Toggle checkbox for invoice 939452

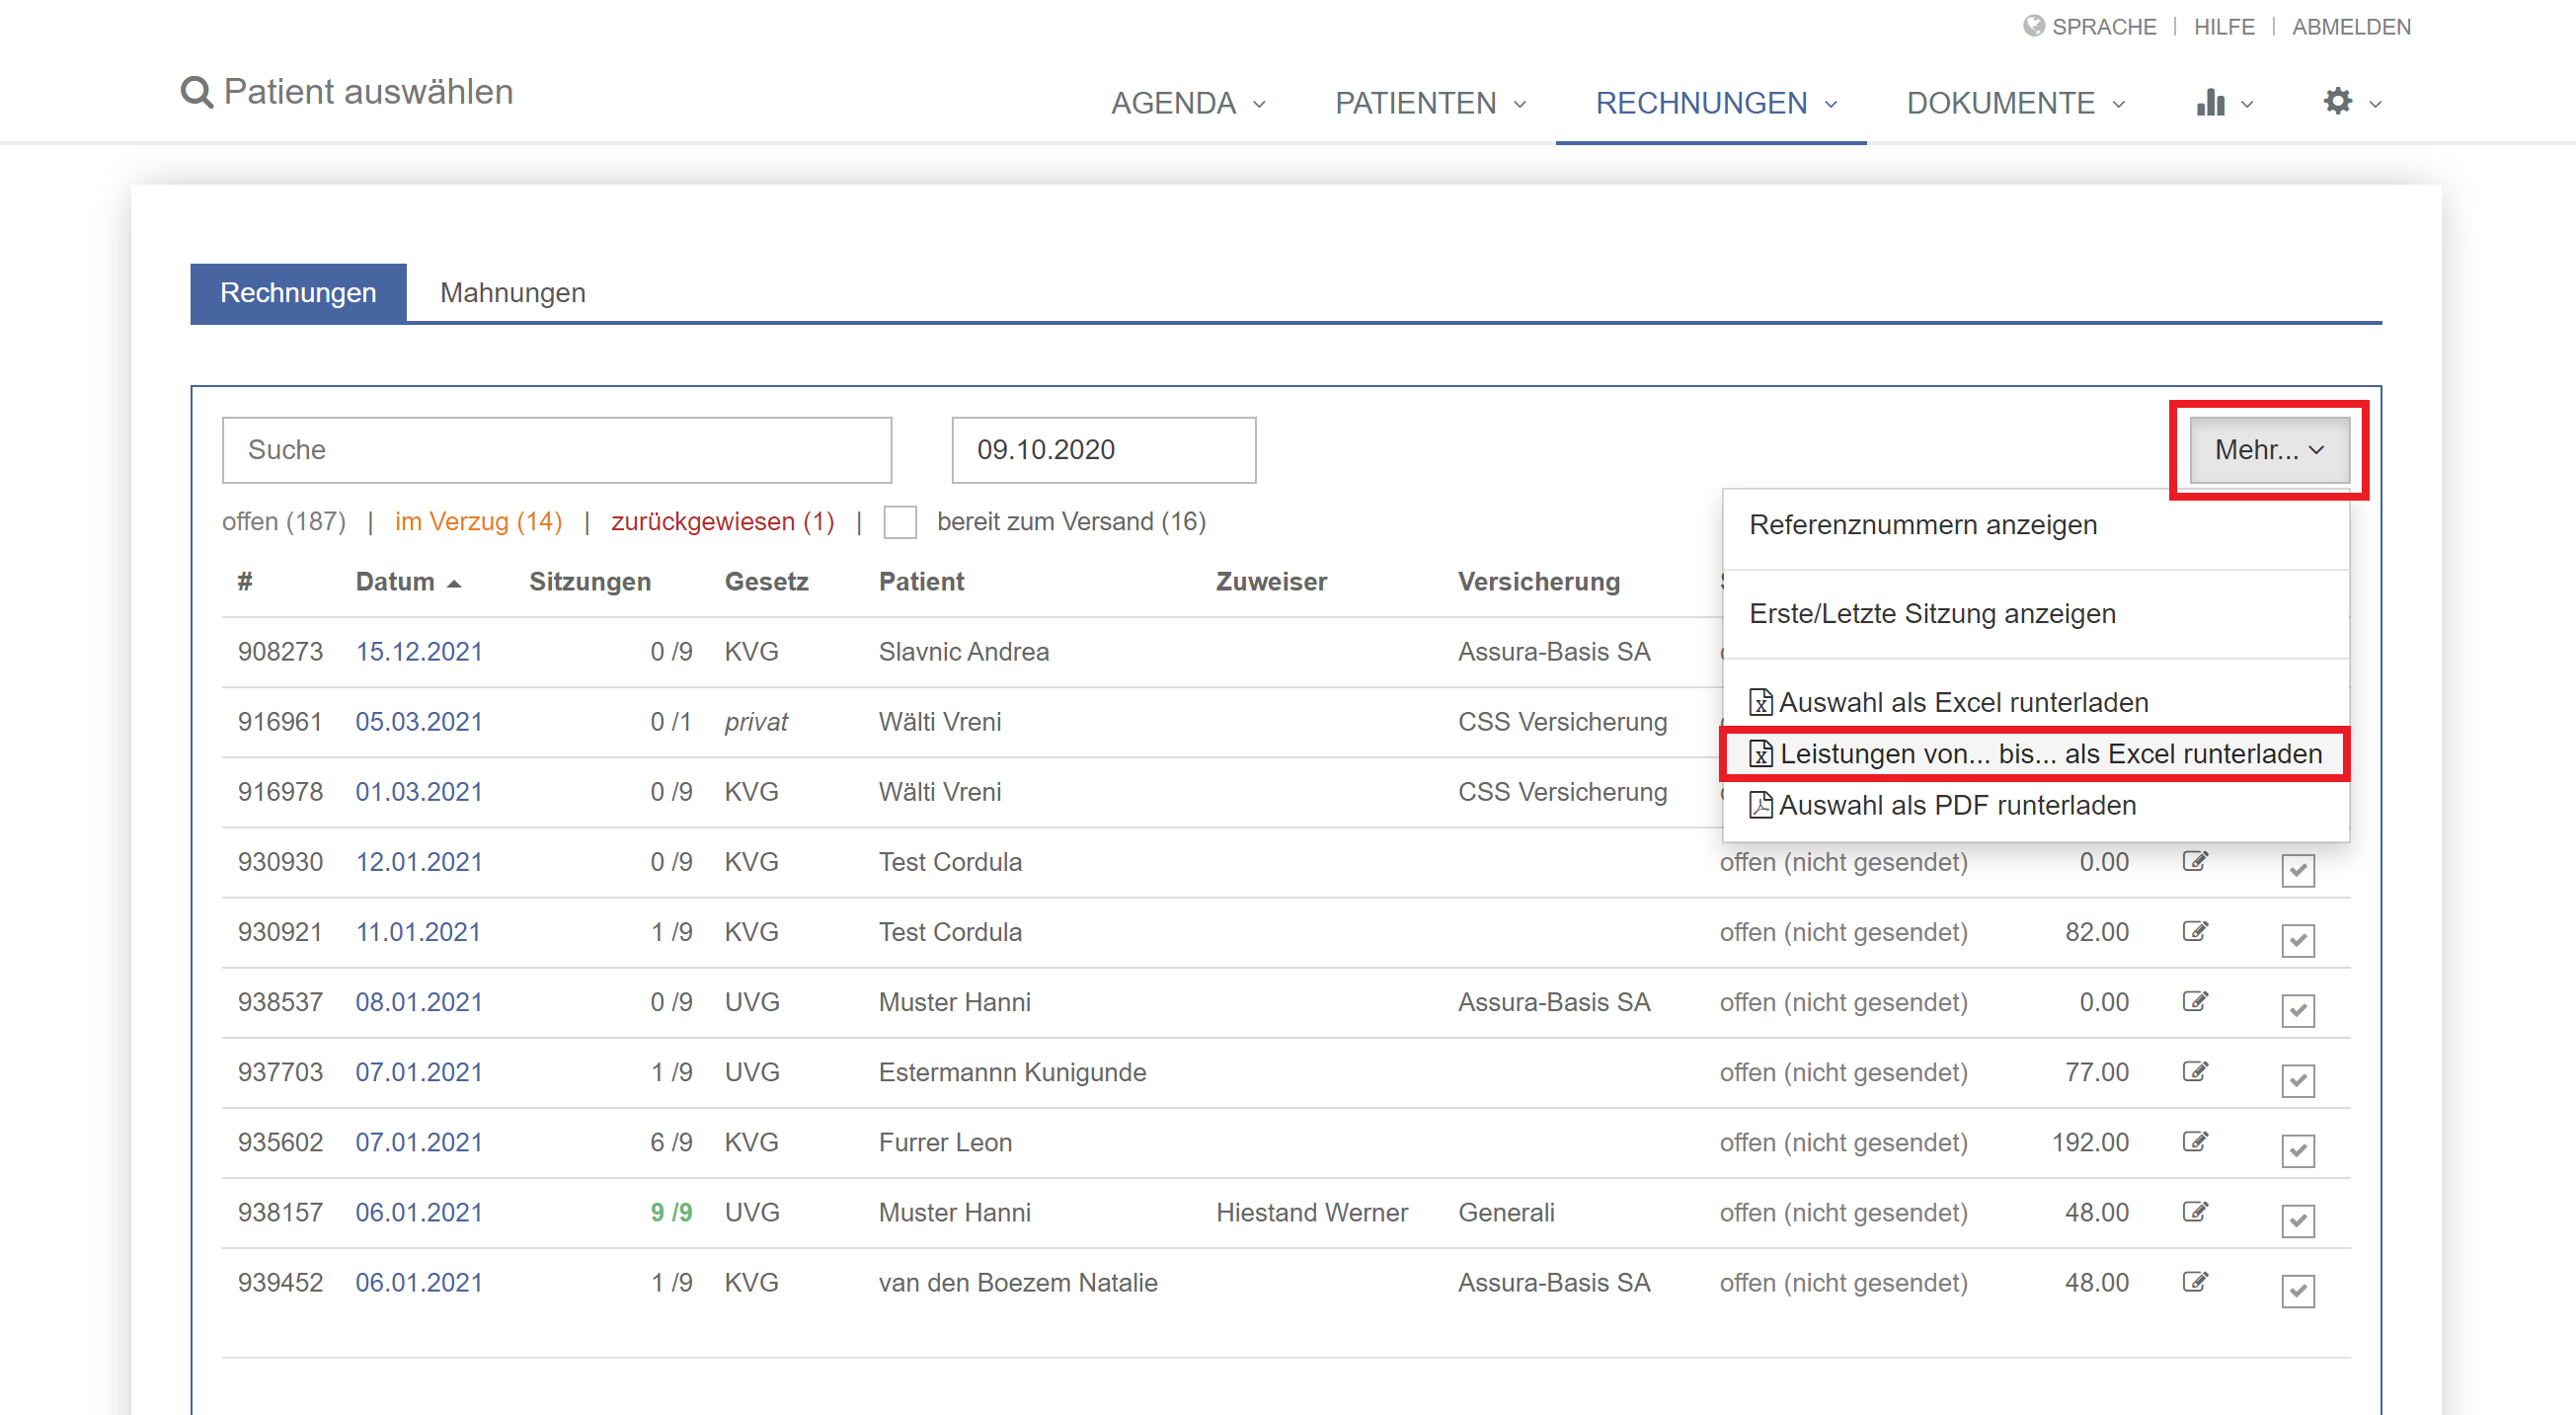click(x=2298, y=1289)
